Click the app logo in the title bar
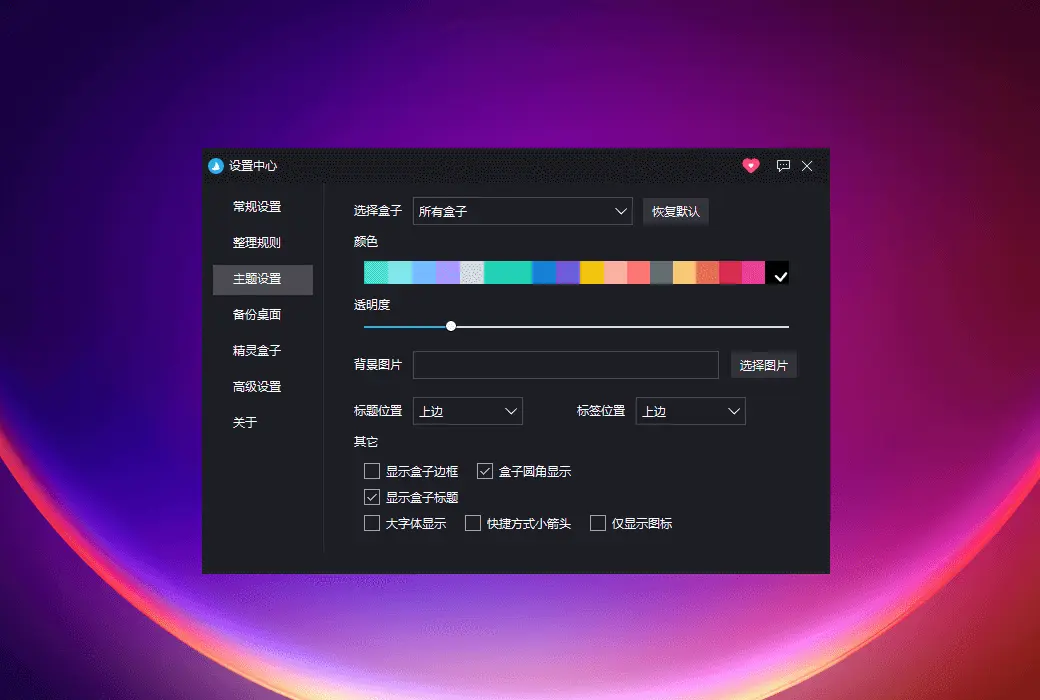 coord(218,166)
